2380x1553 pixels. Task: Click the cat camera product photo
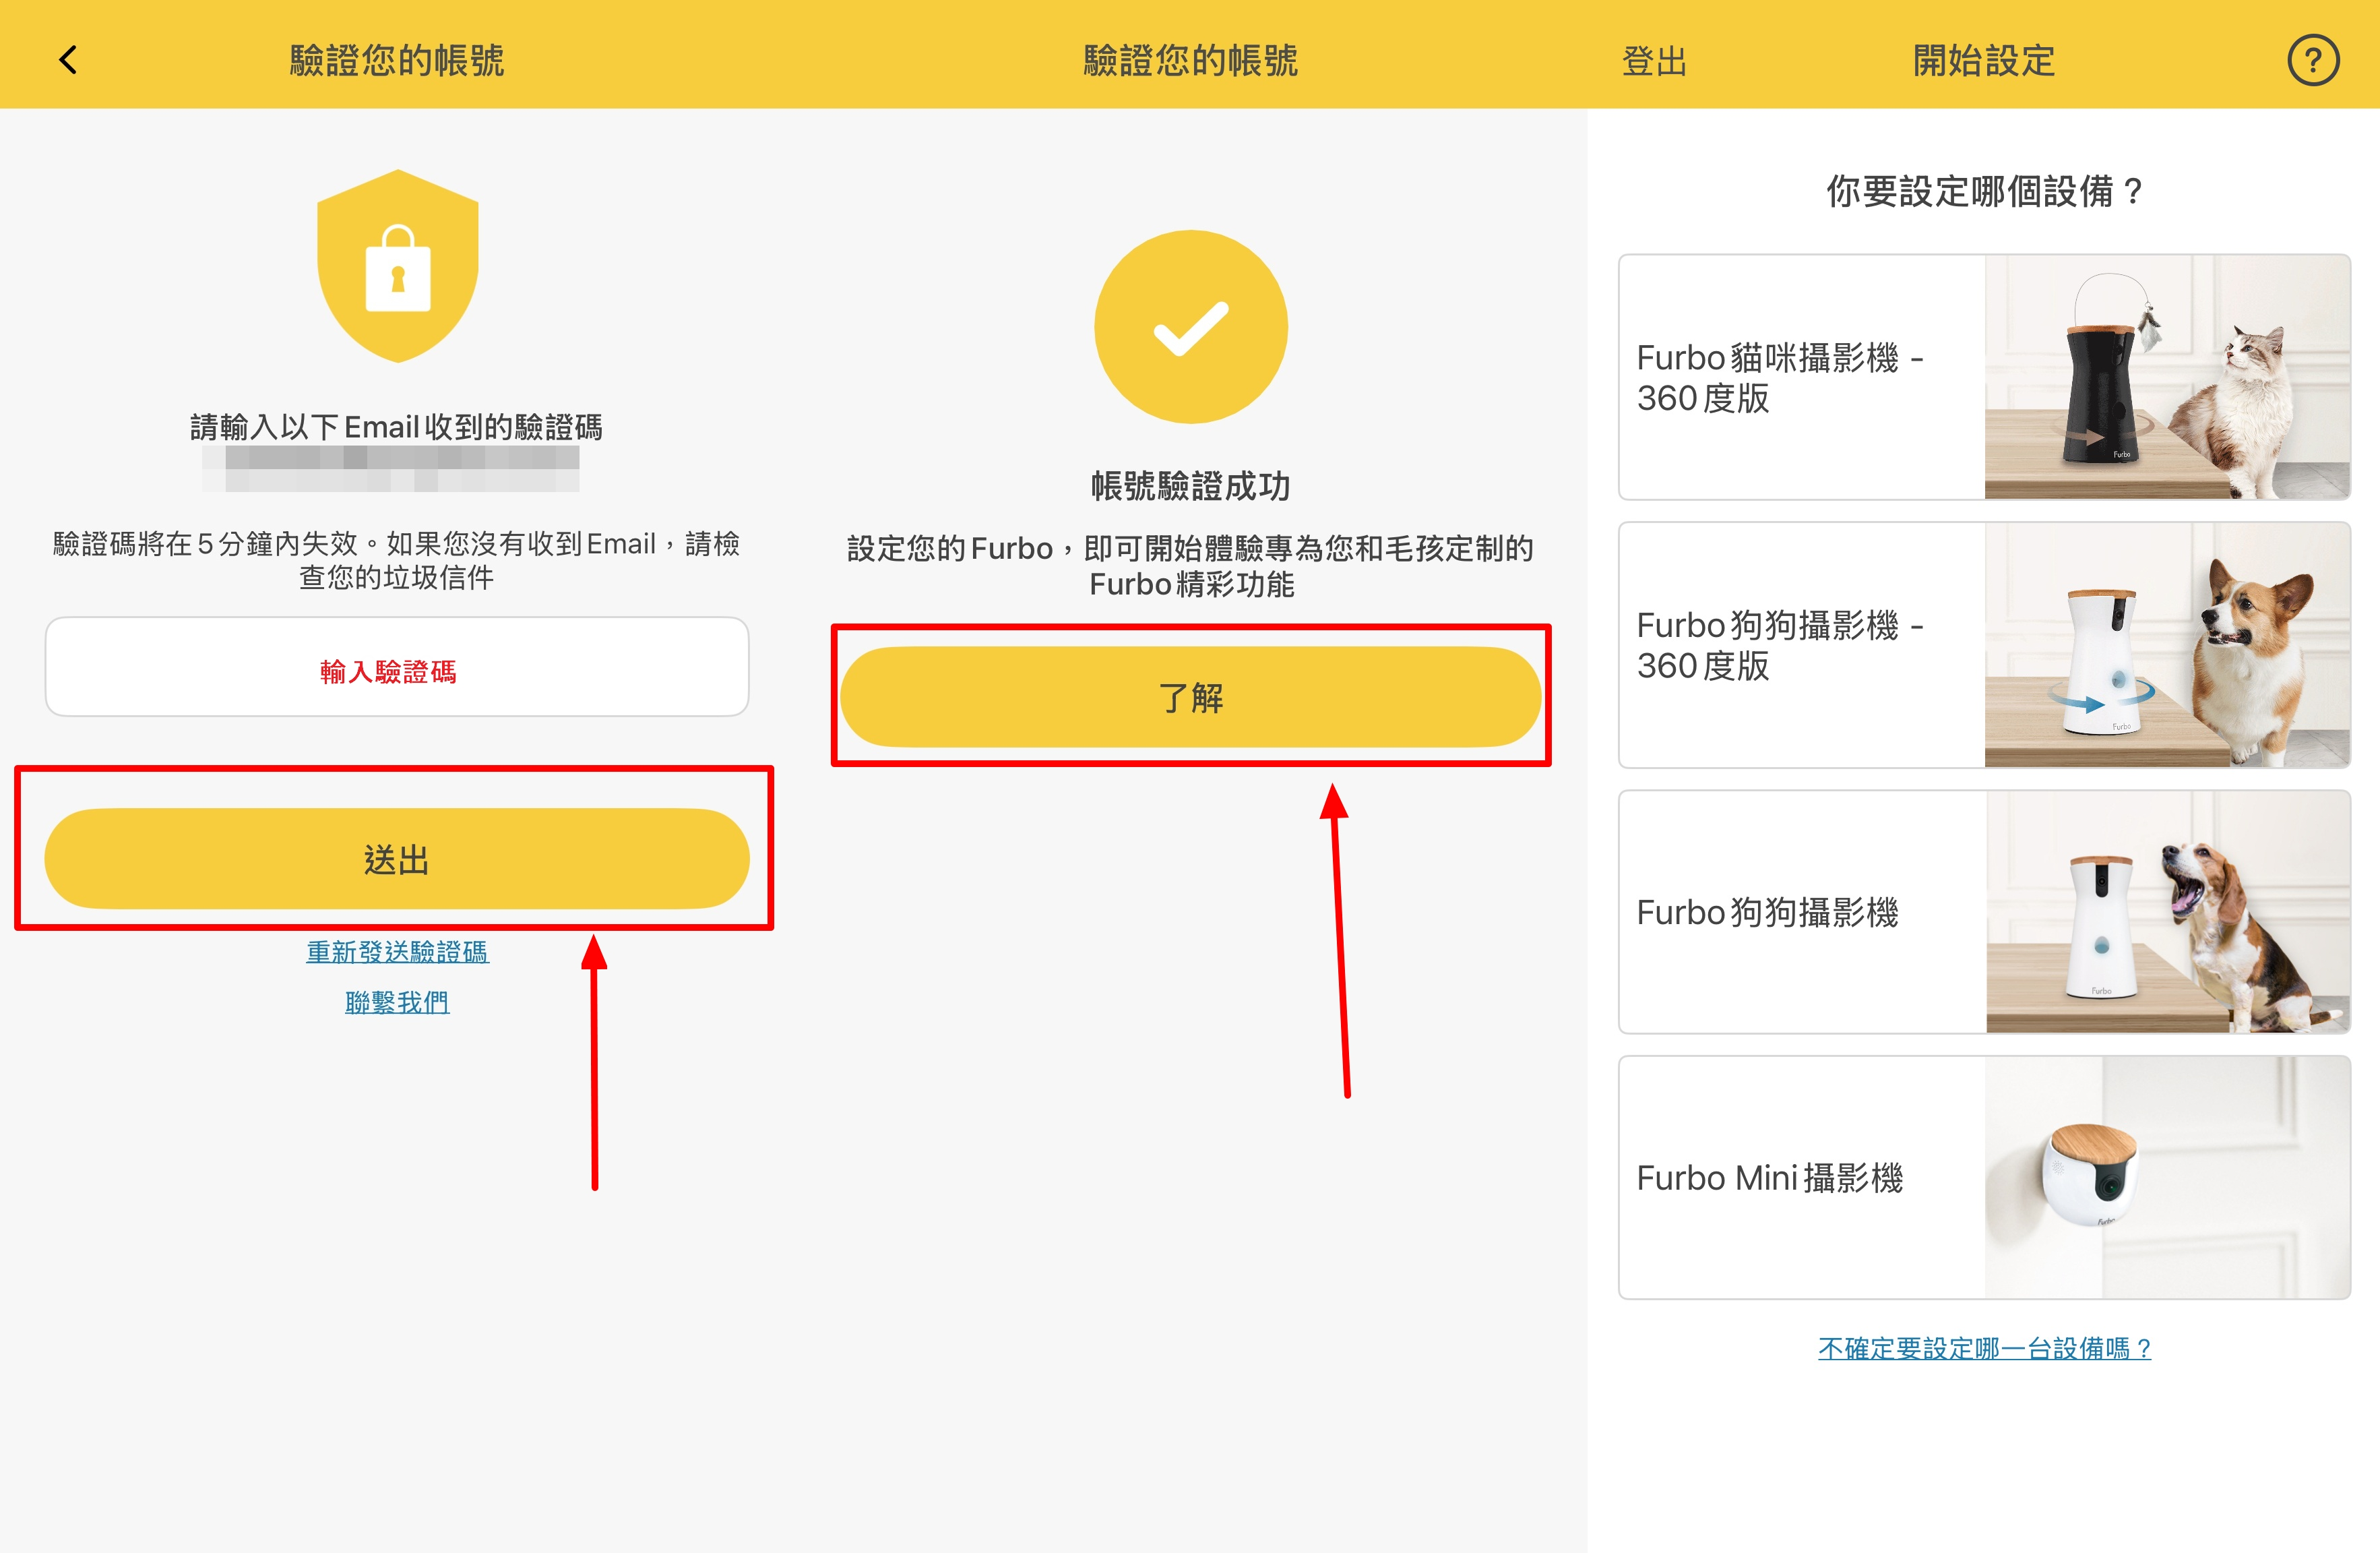pyautogui.click(x=2167, y=377)
